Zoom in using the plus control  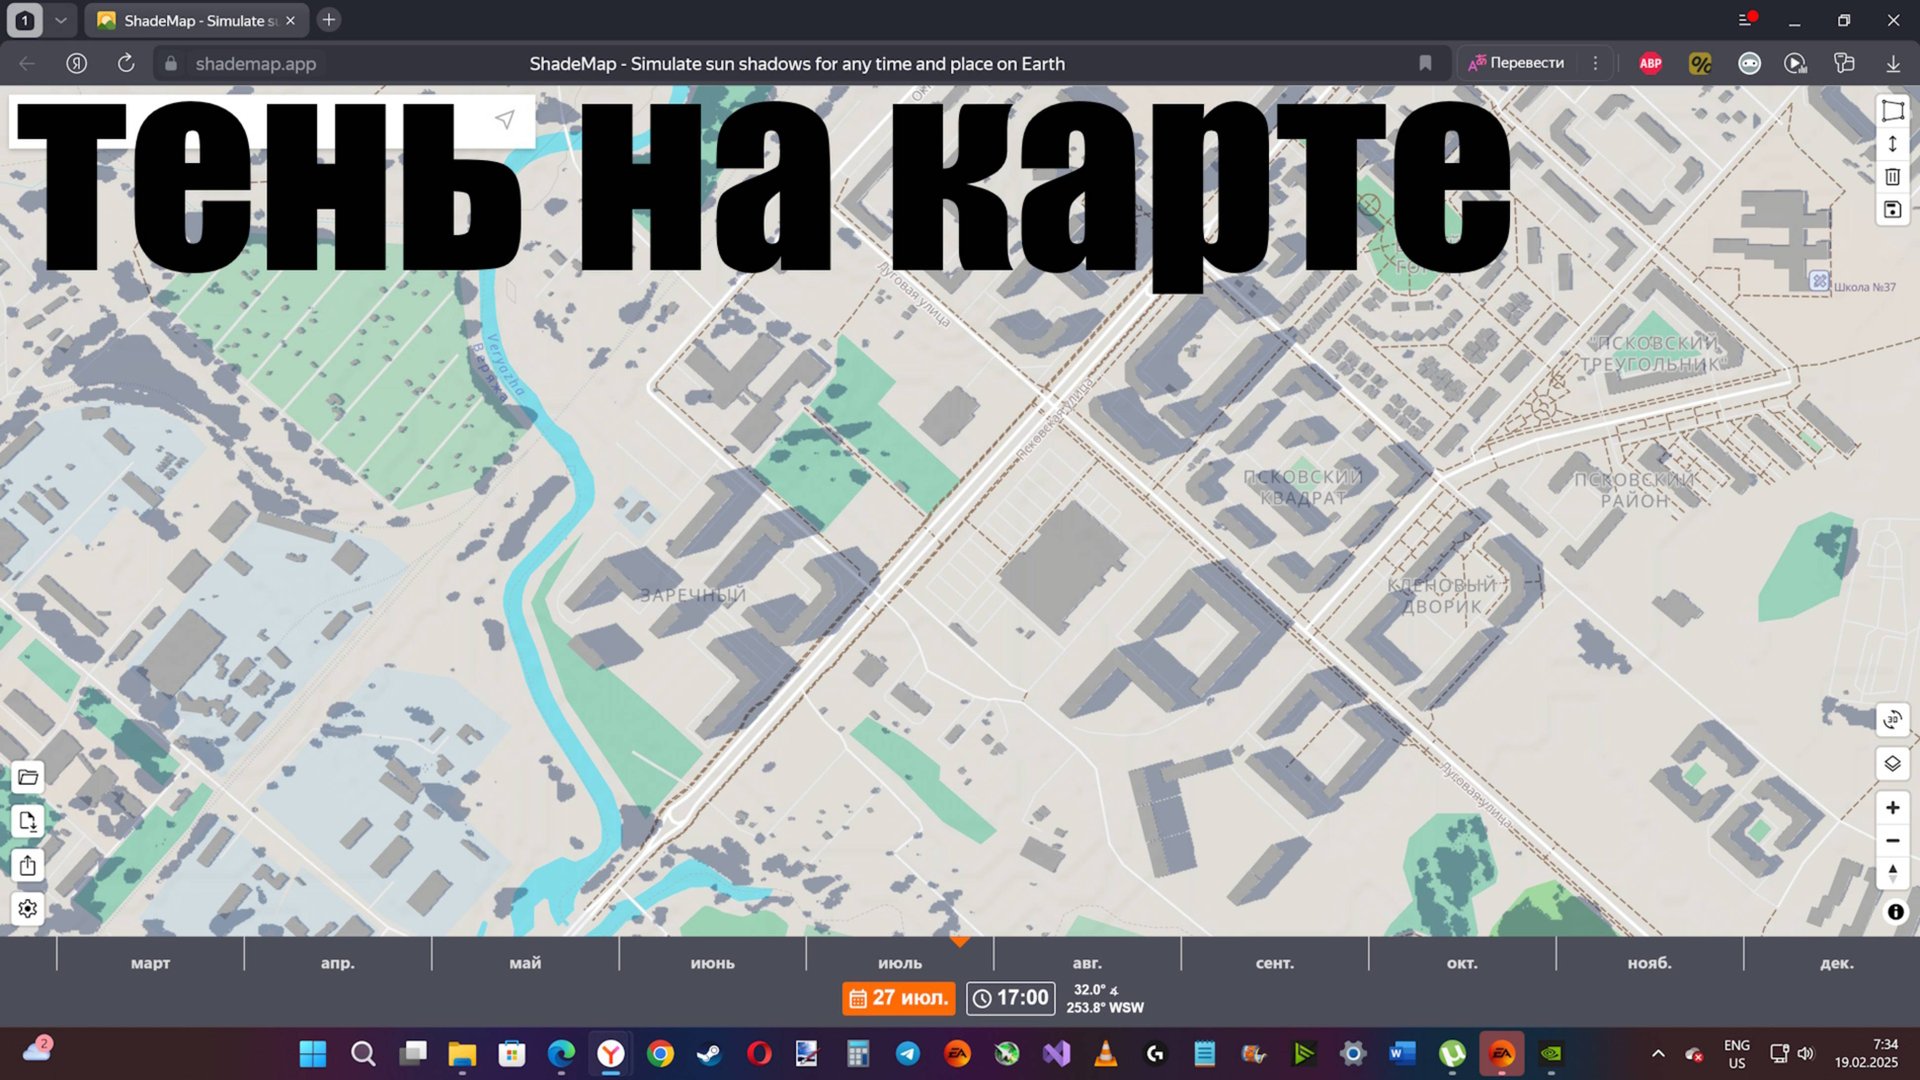pos(1892,807)
